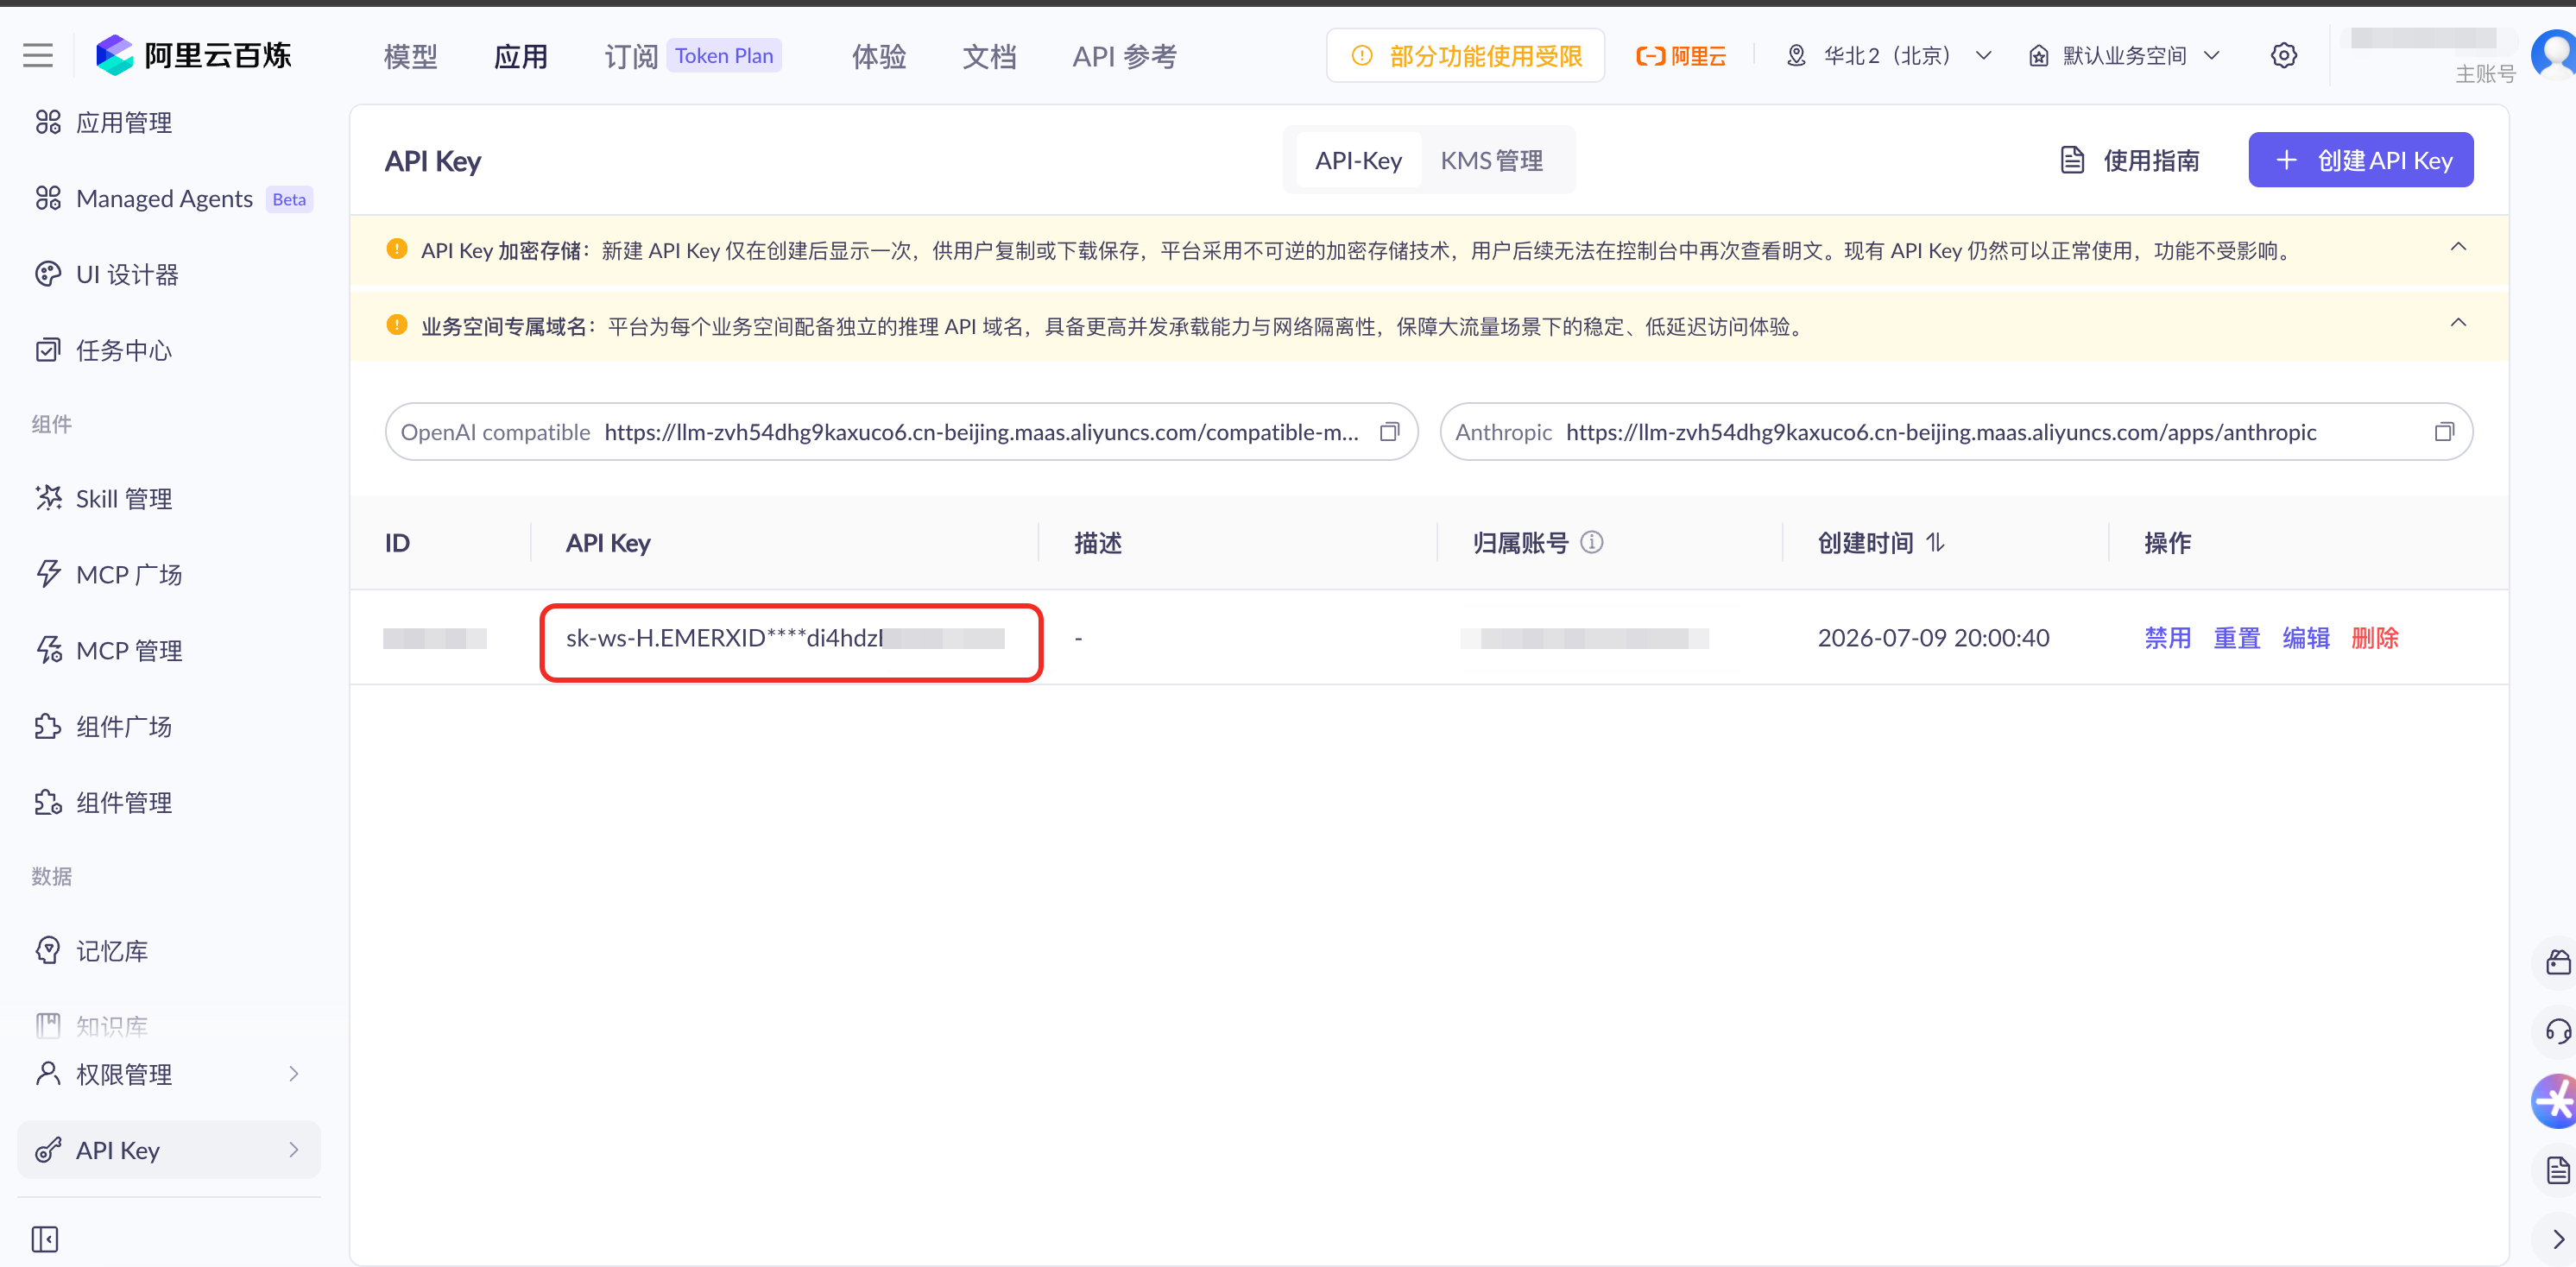
Task: Copy the Anthropic endpoint URL
Action: (2443, 432)
